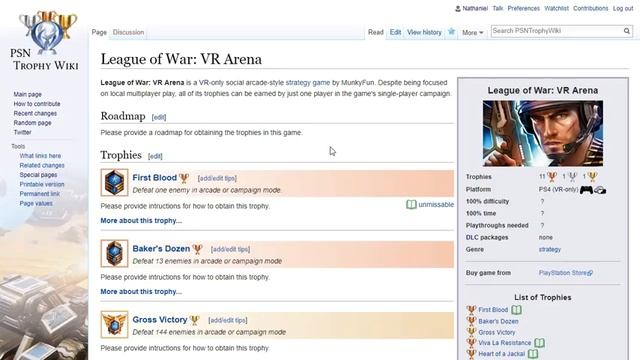
Task: Open the Edit tab
Action: (x=395, y=32)
